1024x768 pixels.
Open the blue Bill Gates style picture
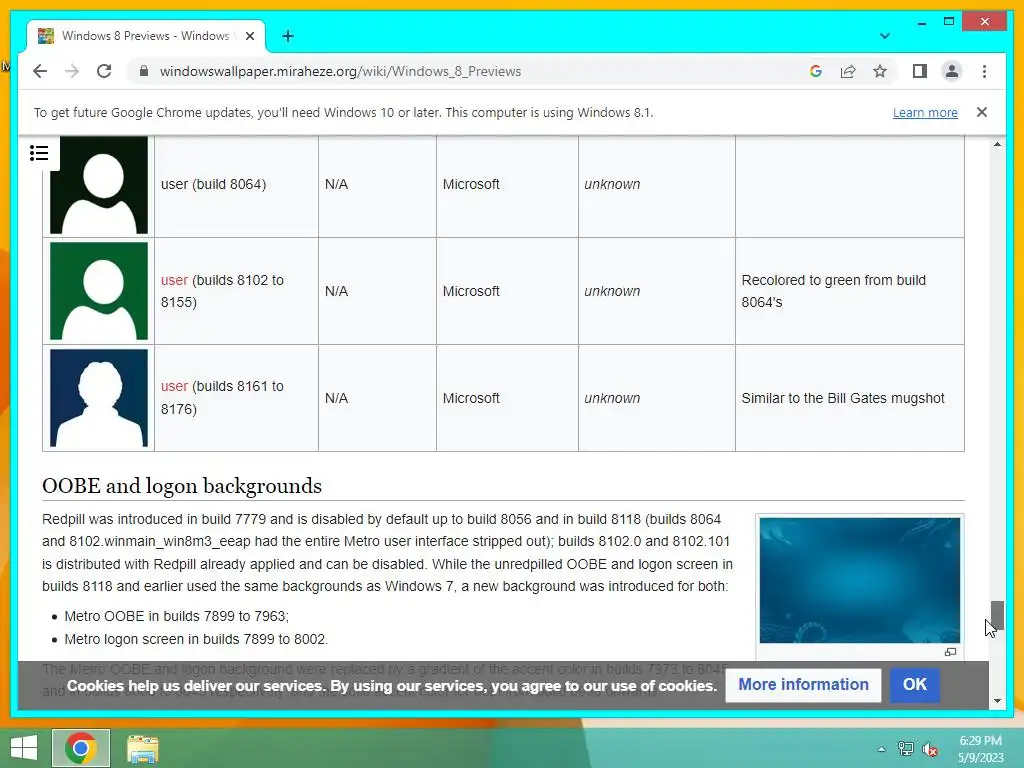[x=99, y=398]
